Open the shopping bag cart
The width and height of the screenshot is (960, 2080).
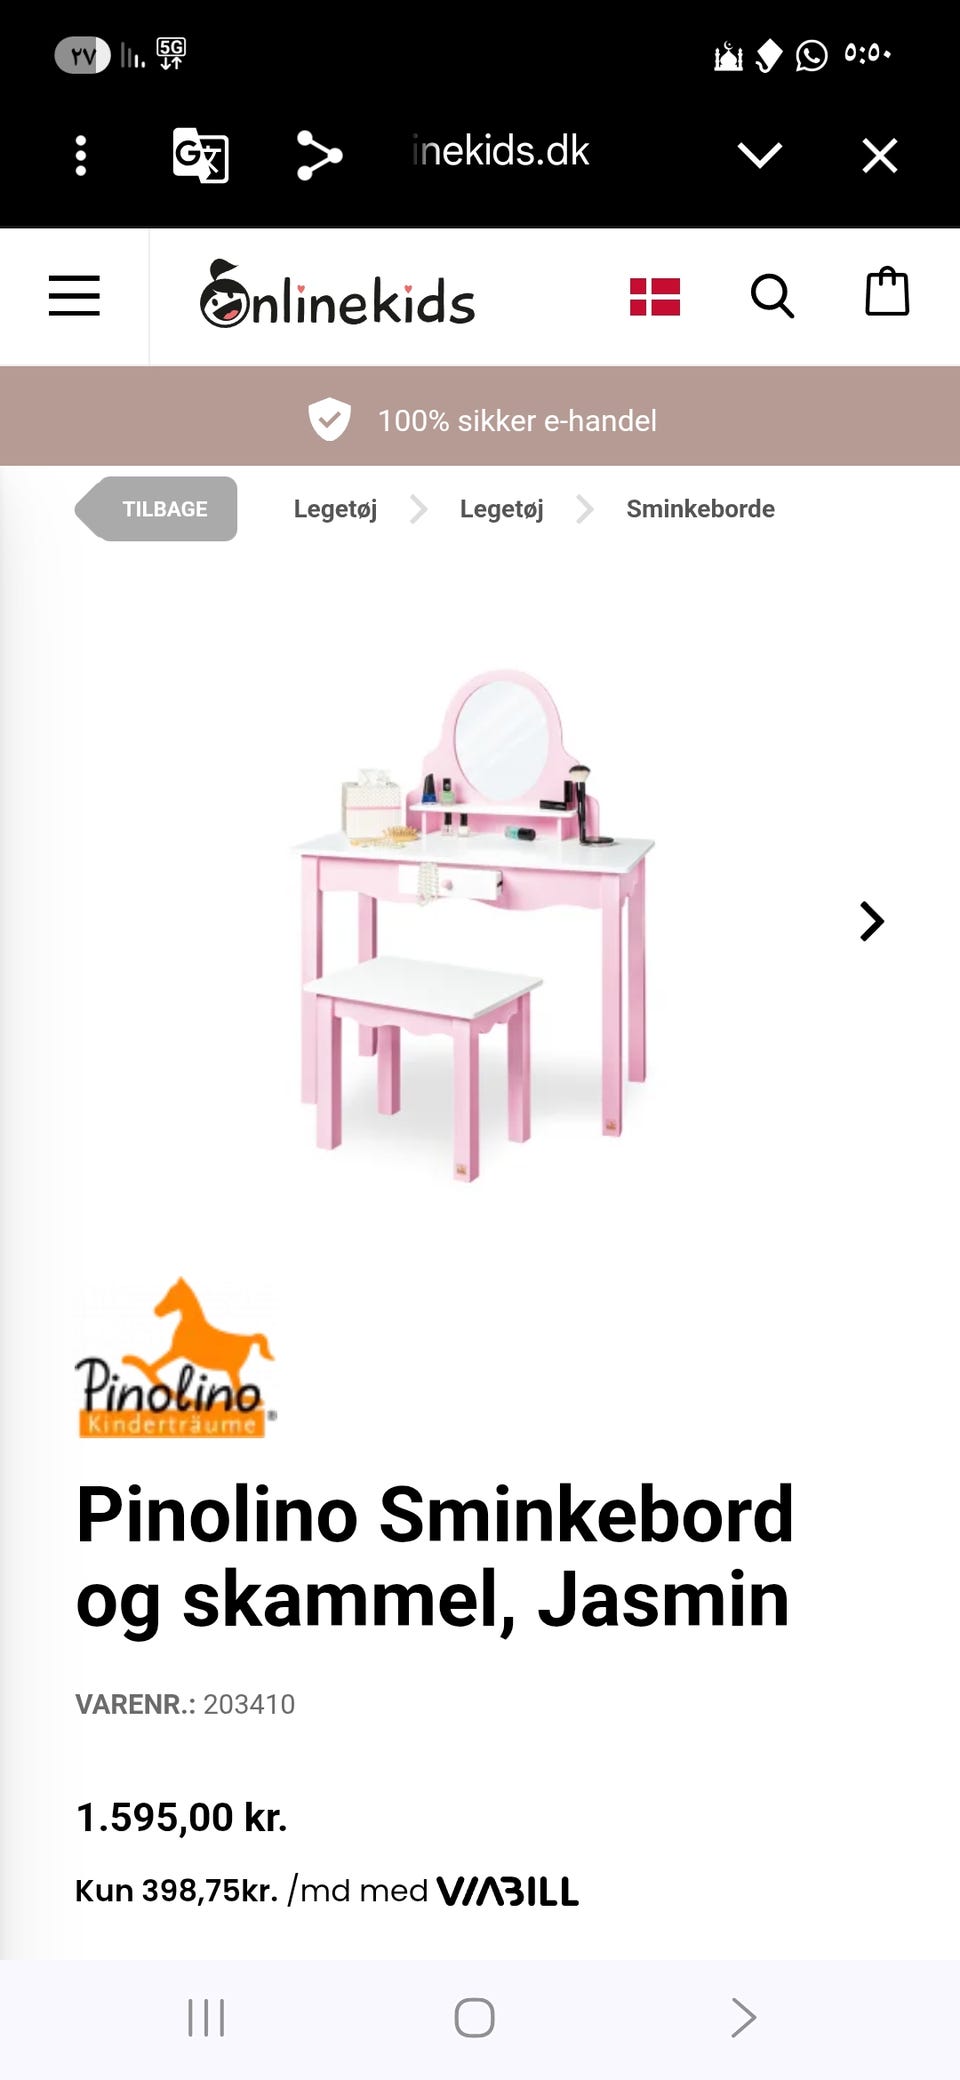coord(887,292)
